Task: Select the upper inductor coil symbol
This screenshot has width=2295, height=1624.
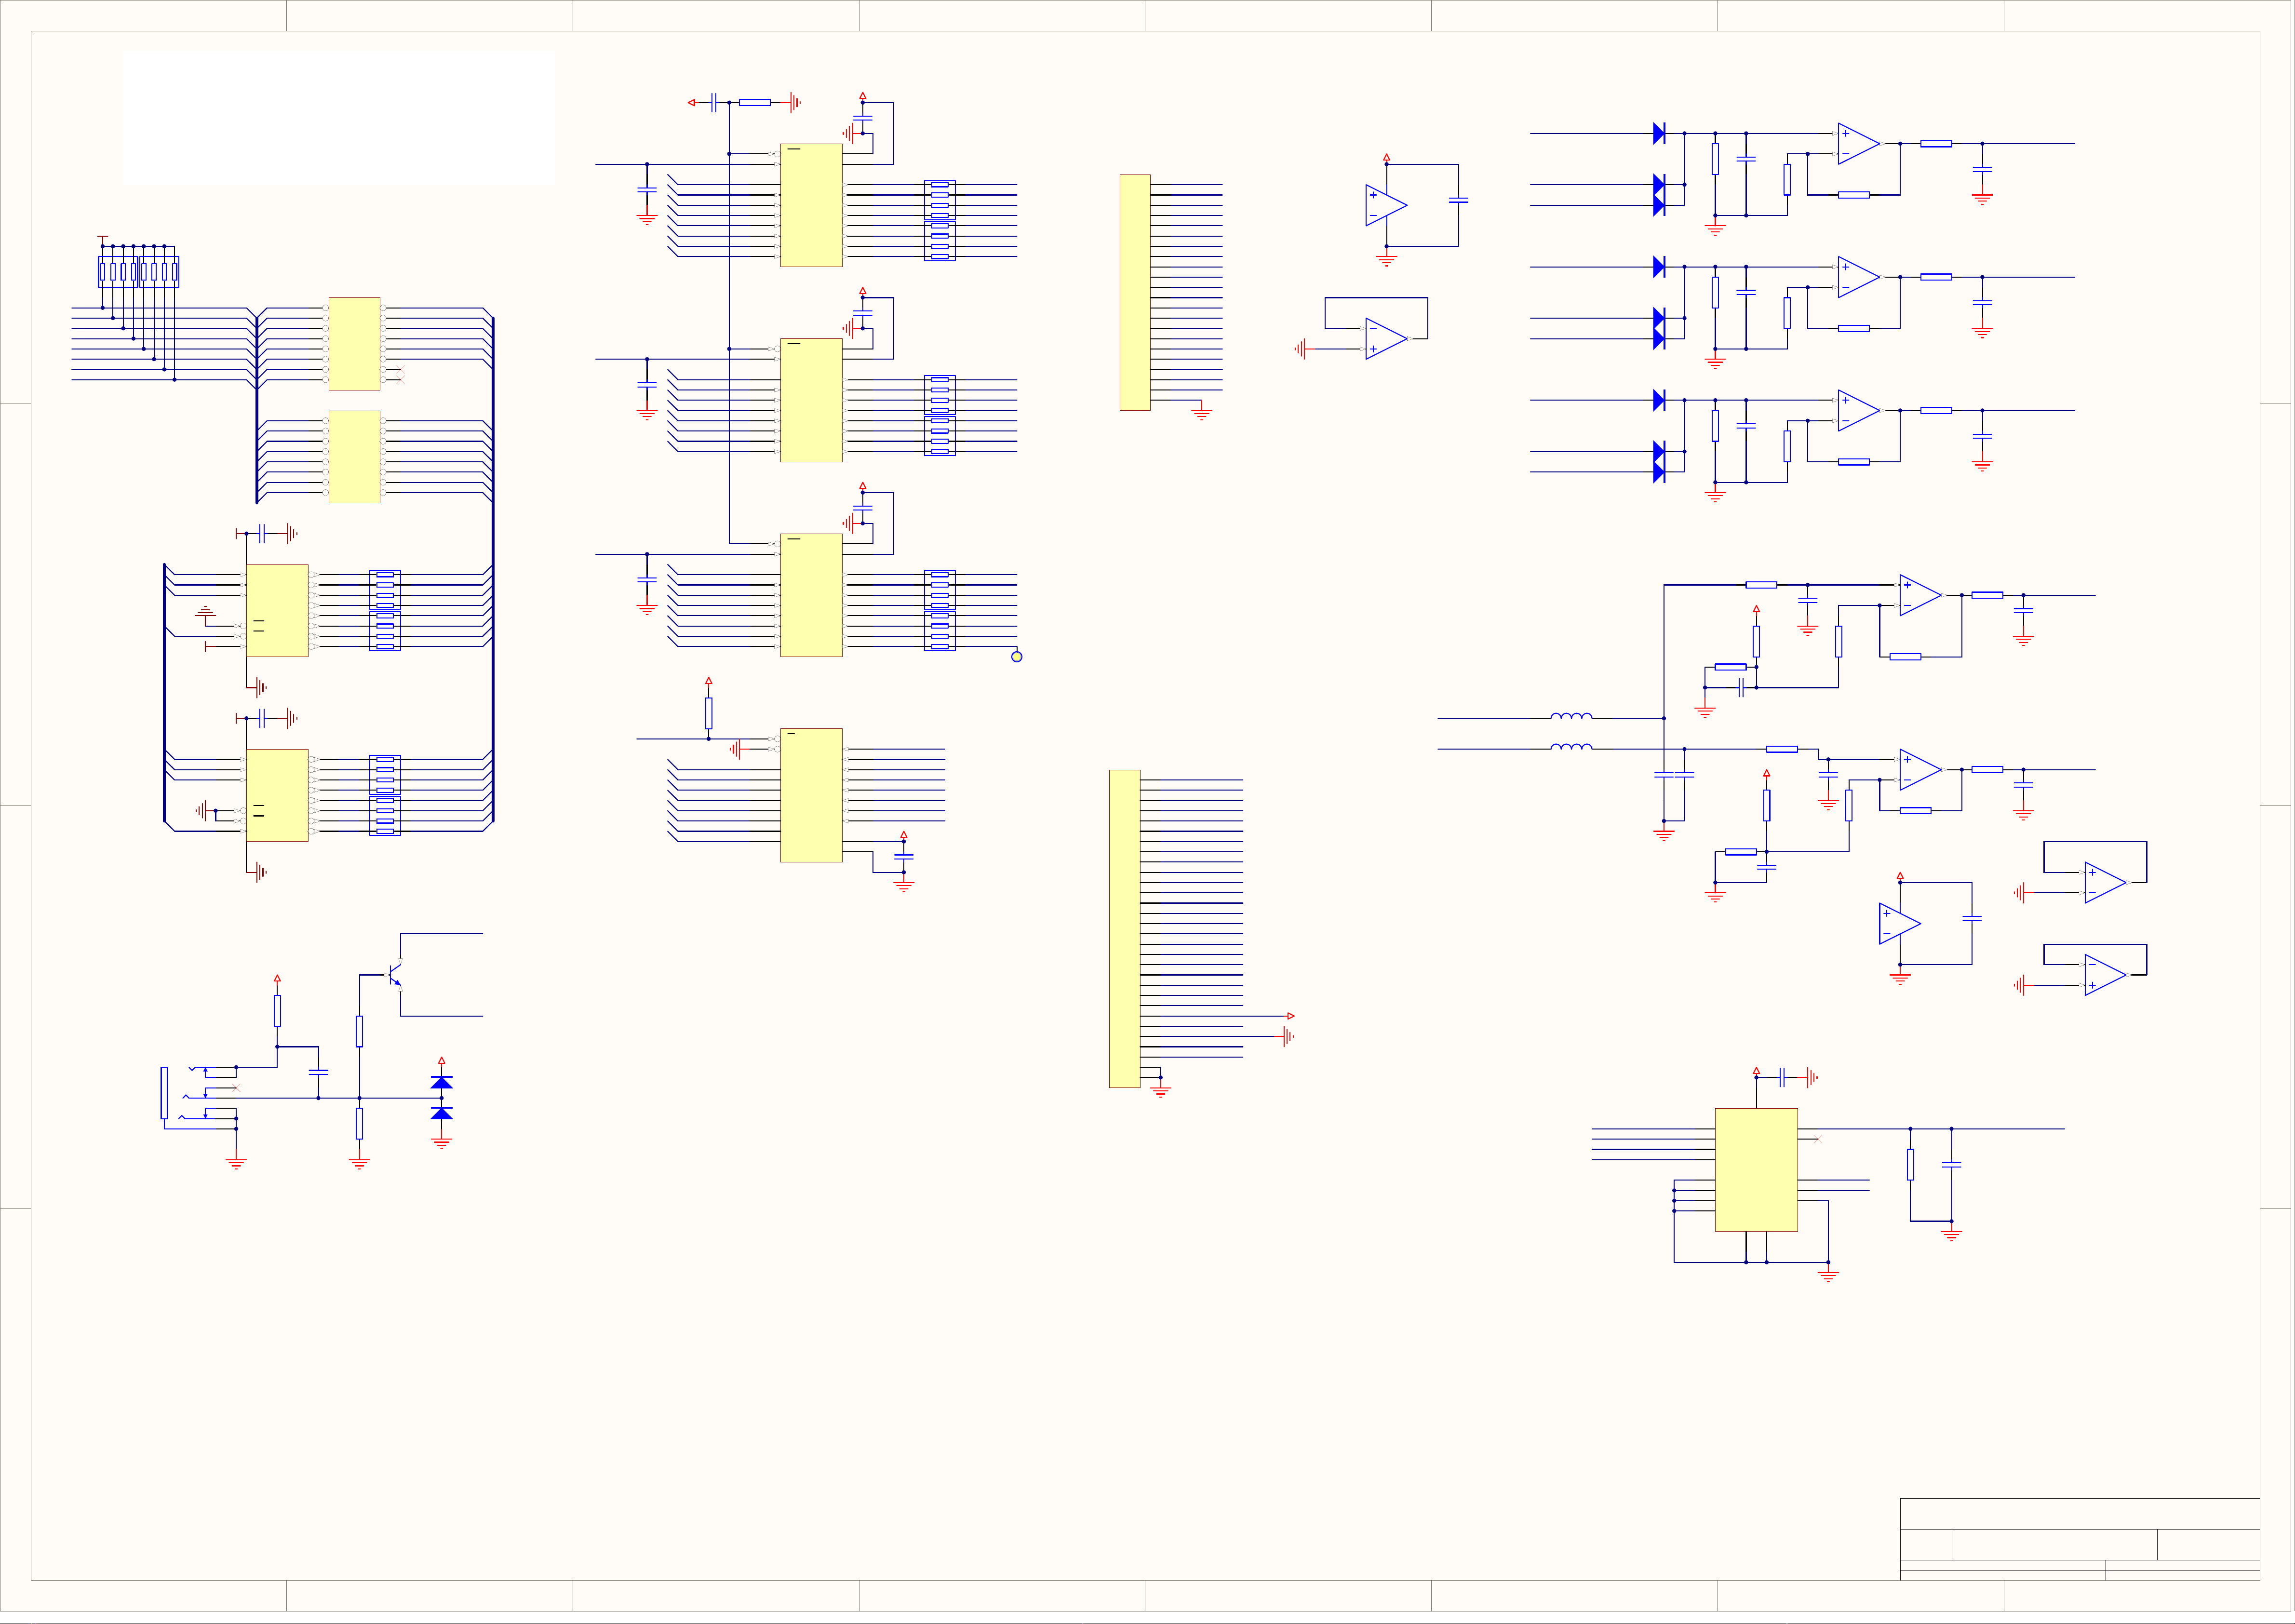Action: point(1571,716)
